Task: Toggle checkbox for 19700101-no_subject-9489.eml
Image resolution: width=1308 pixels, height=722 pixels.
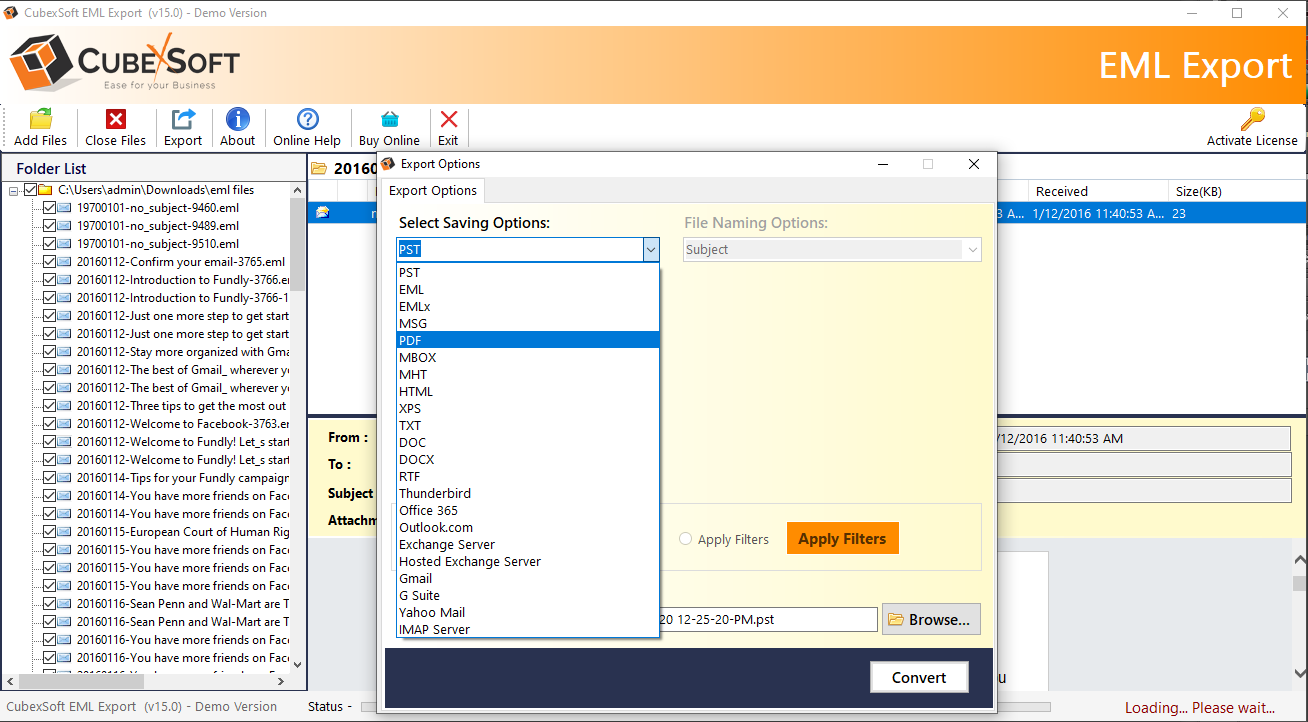Action: pos(49,226)
